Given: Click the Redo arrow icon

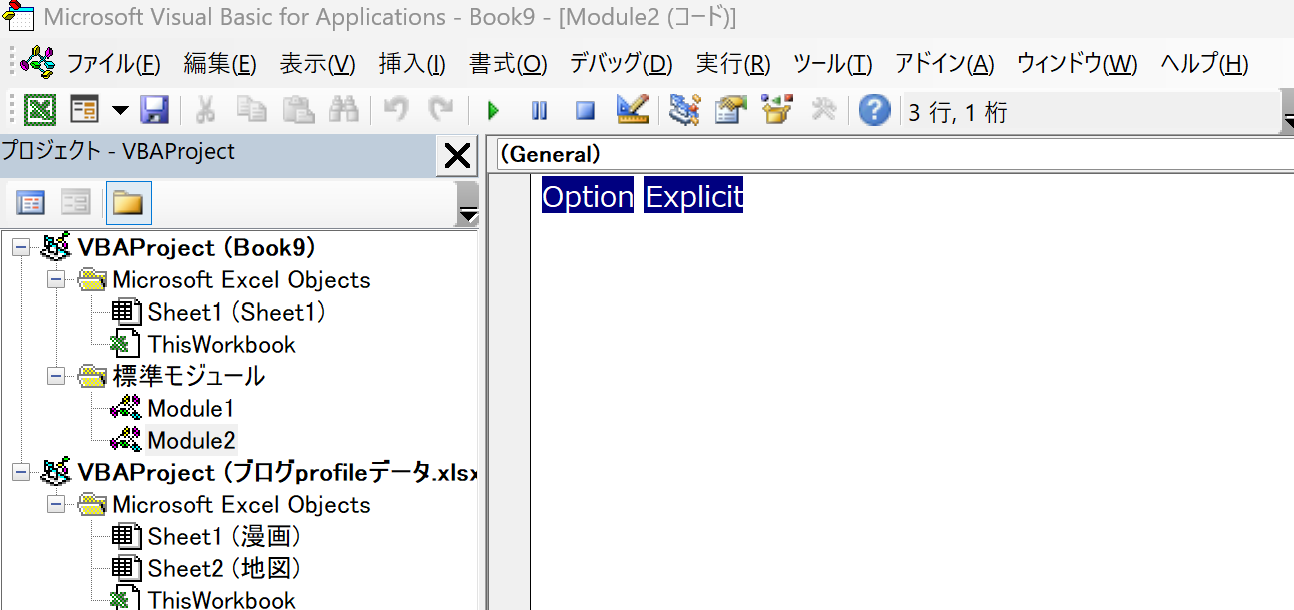Looking at the screenshot, I should tap(440, 110).
